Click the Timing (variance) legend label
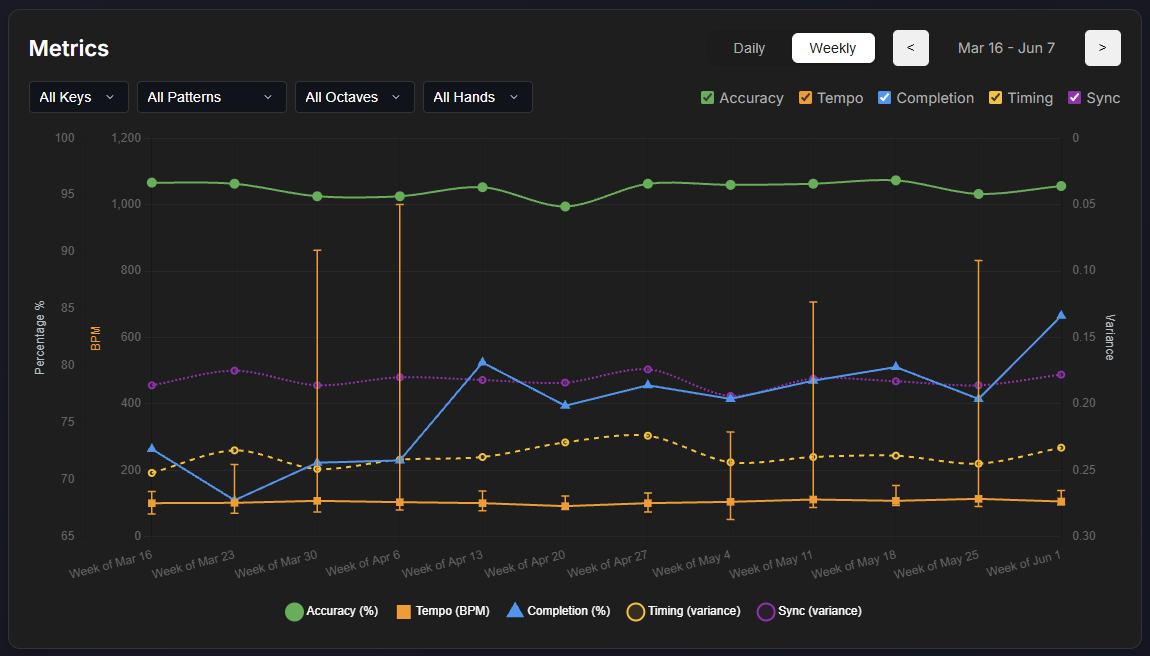 pos(695,611)
